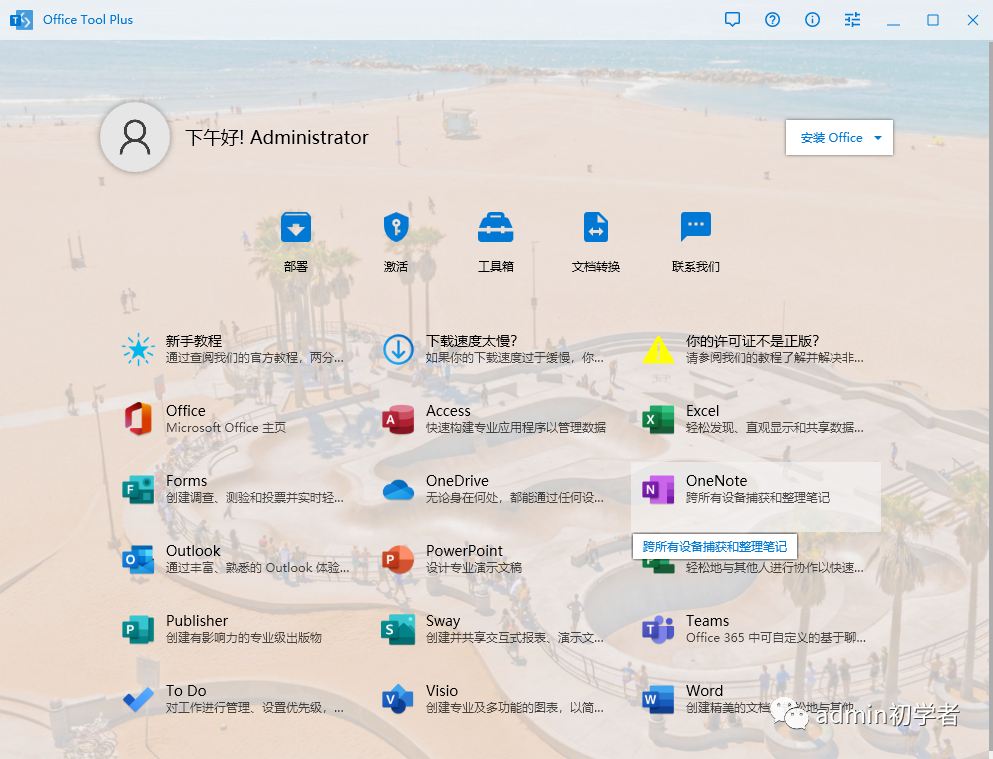Image resolution: width=993 pixels, height=759 pixels.
Task: Launch the Word app icon
Action: [659, 699]
